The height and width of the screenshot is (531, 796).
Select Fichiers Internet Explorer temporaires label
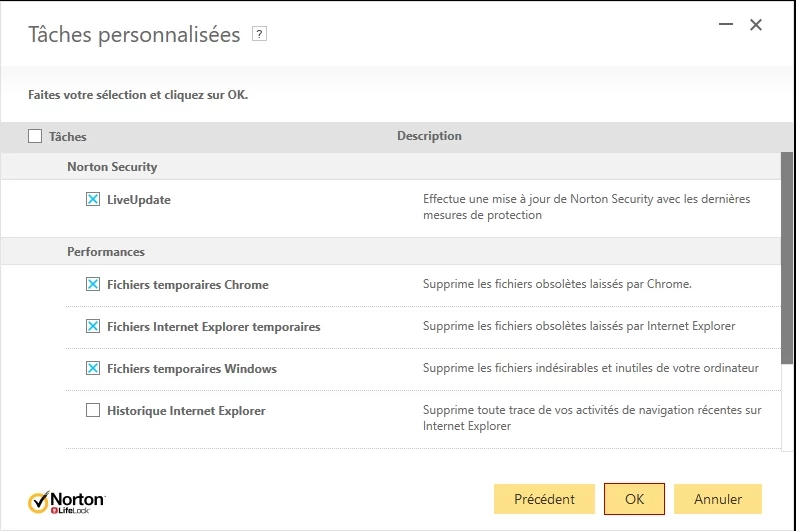[214, 326]
